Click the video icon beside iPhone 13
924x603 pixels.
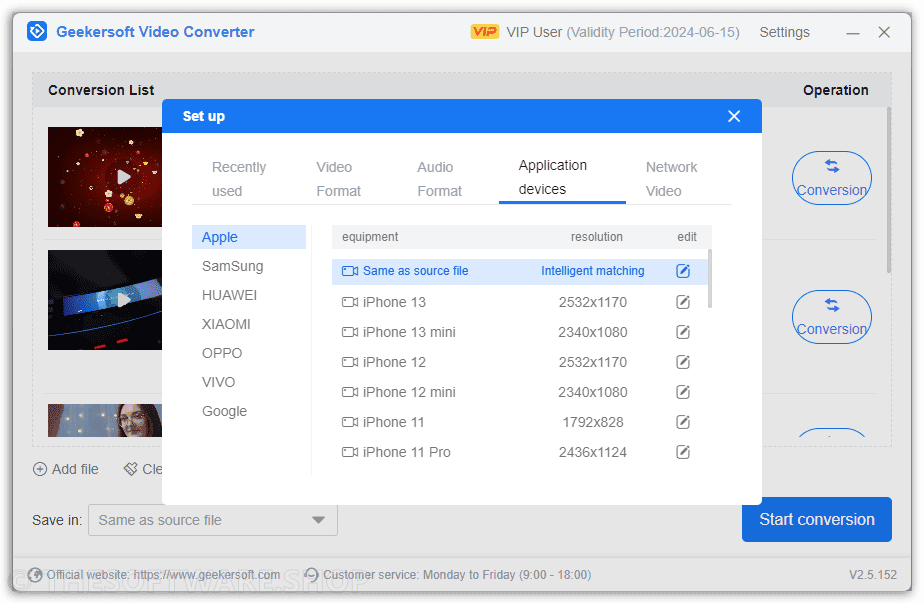(350, 302)
